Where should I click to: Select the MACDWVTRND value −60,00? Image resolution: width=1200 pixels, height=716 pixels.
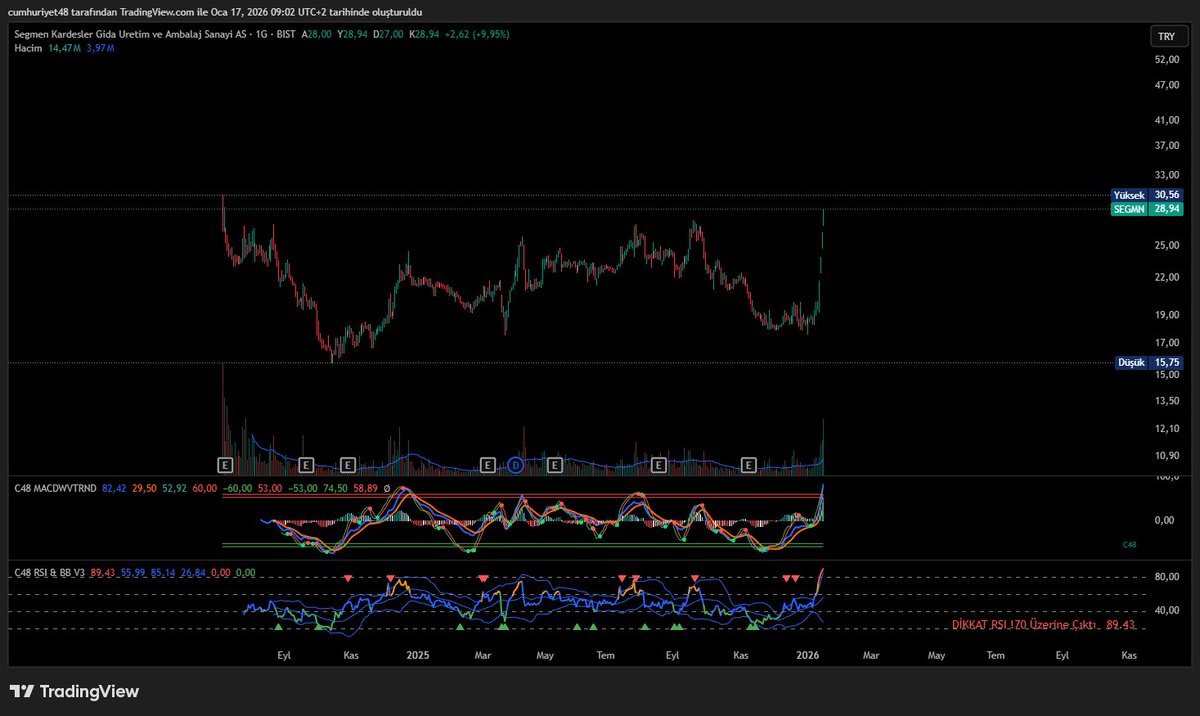tap(238, 488)
